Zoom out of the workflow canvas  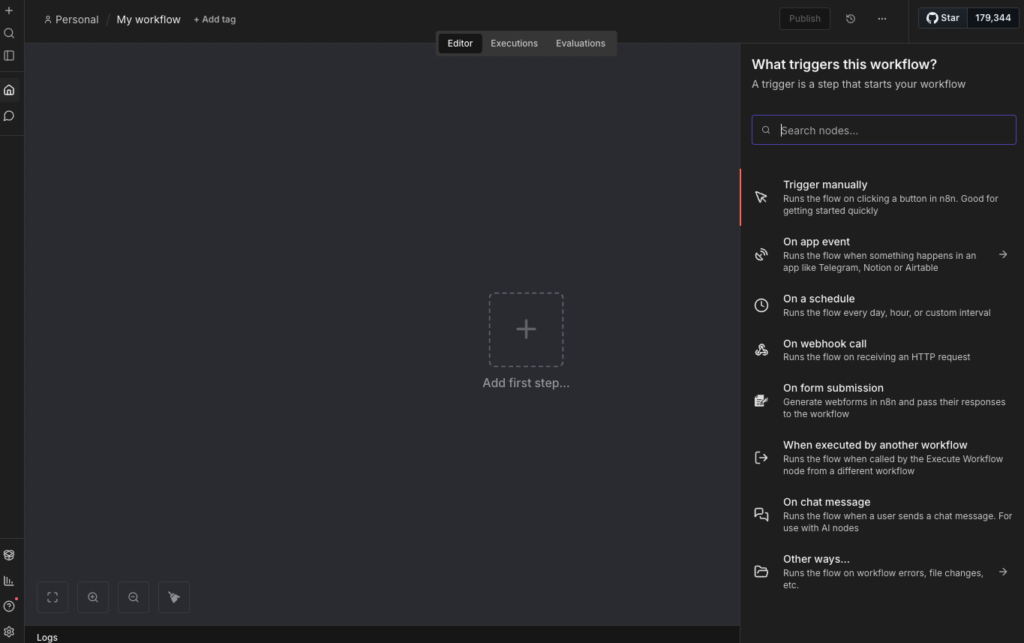[133, 597]
